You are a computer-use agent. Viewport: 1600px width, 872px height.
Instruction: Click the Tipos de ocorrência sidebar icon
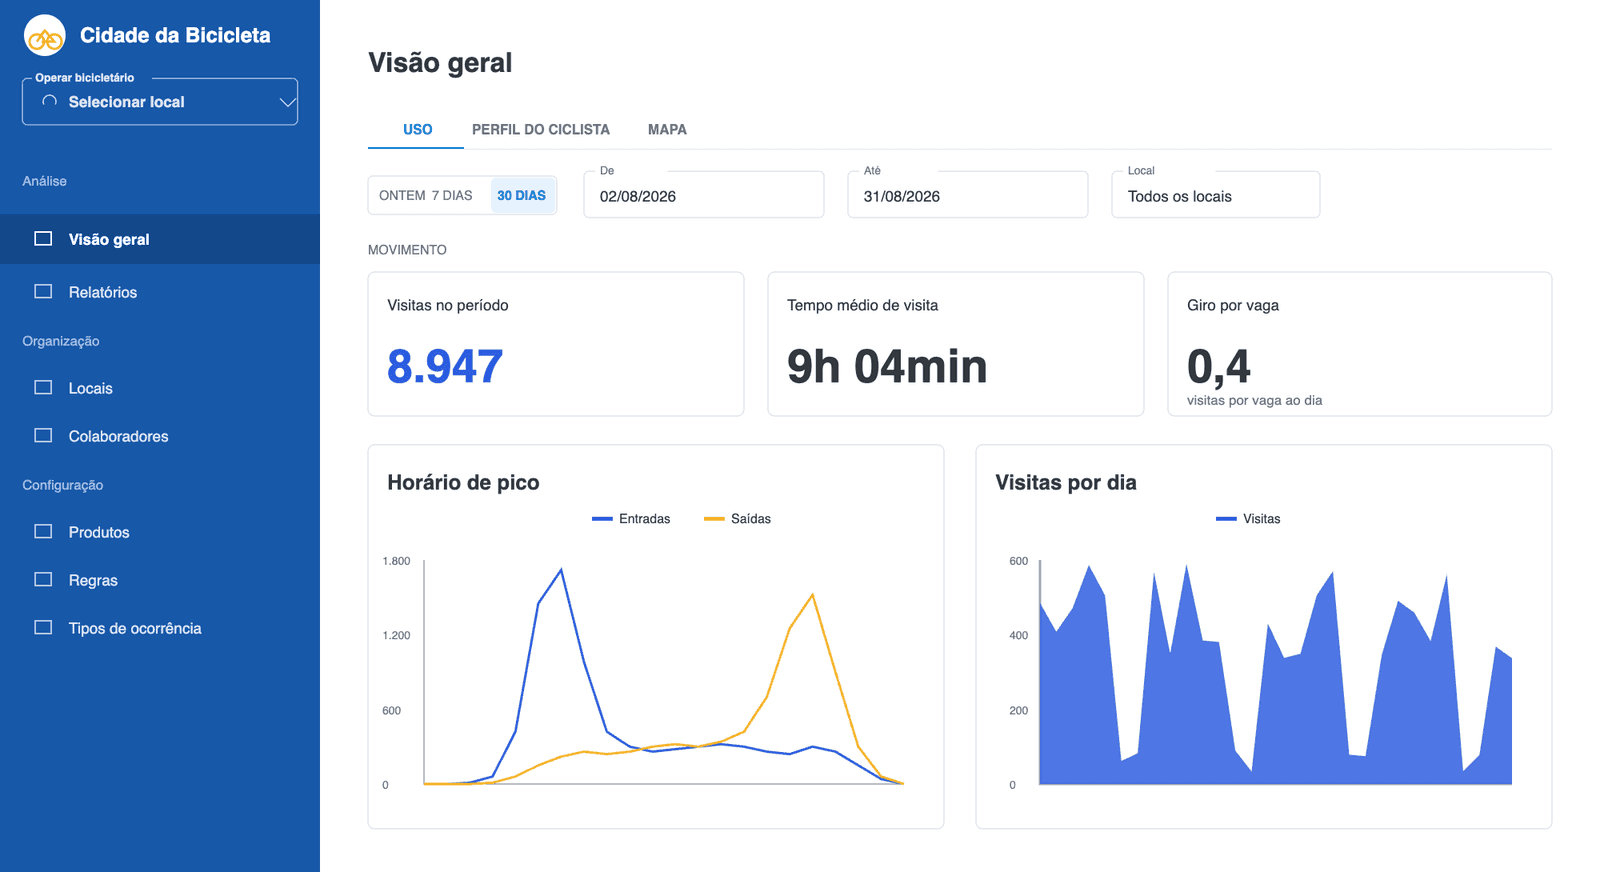(x=43, y=628)
